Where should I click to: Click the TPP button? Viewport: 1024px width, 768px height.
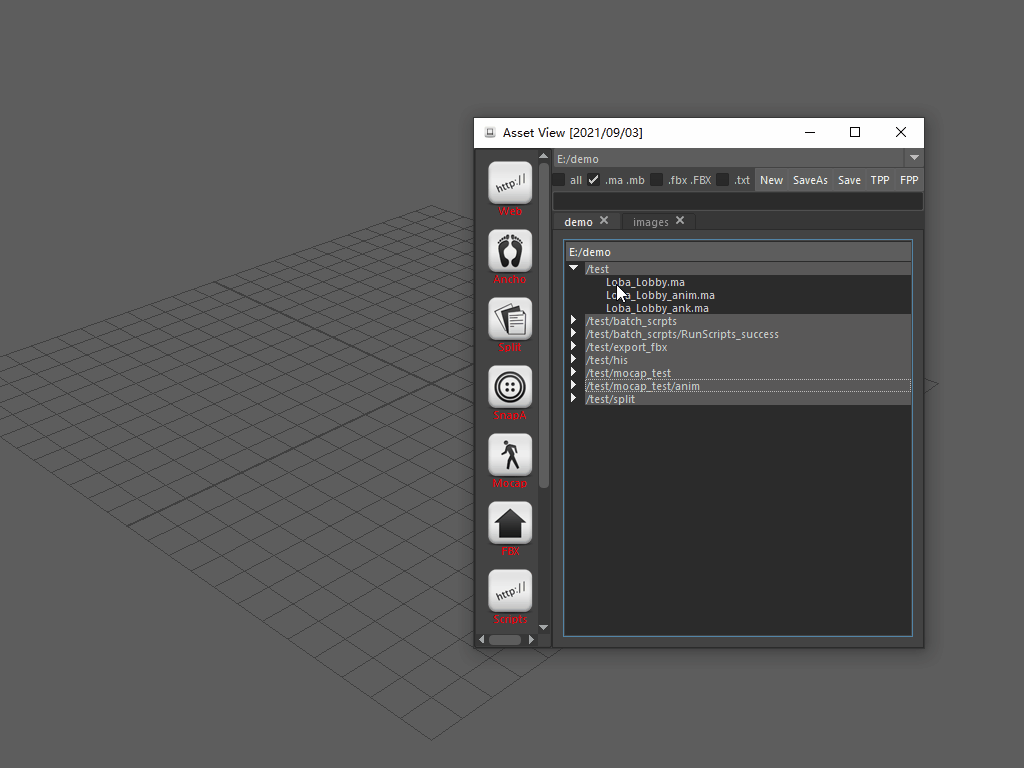coord(880,180)
